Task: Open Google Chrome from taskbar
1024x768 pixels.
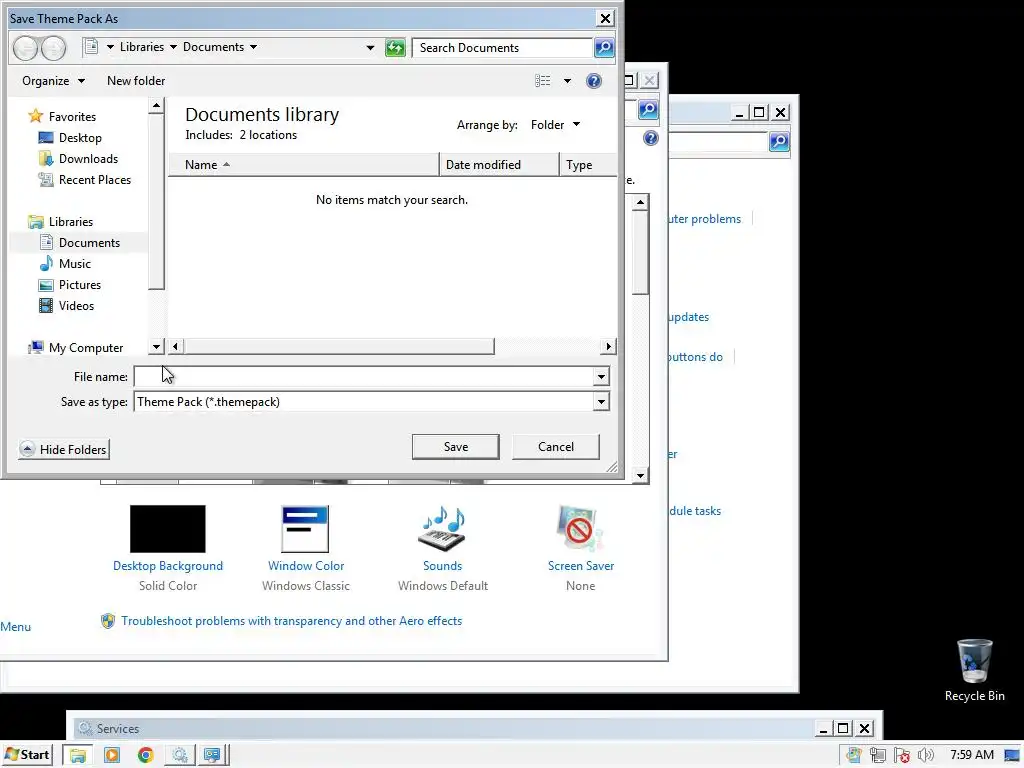Action: [x=145, y=756]
